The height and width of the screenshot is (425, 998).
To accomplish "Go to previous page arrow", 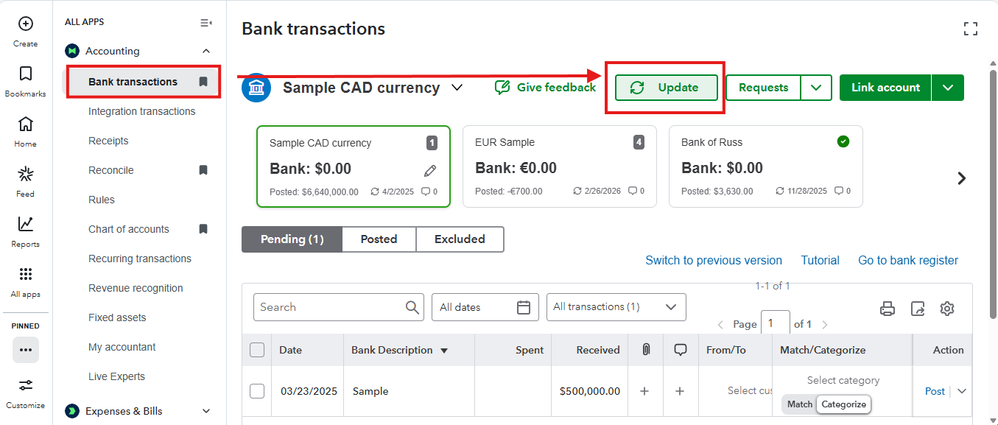I will pyautogui.click(x=720, y=324).
